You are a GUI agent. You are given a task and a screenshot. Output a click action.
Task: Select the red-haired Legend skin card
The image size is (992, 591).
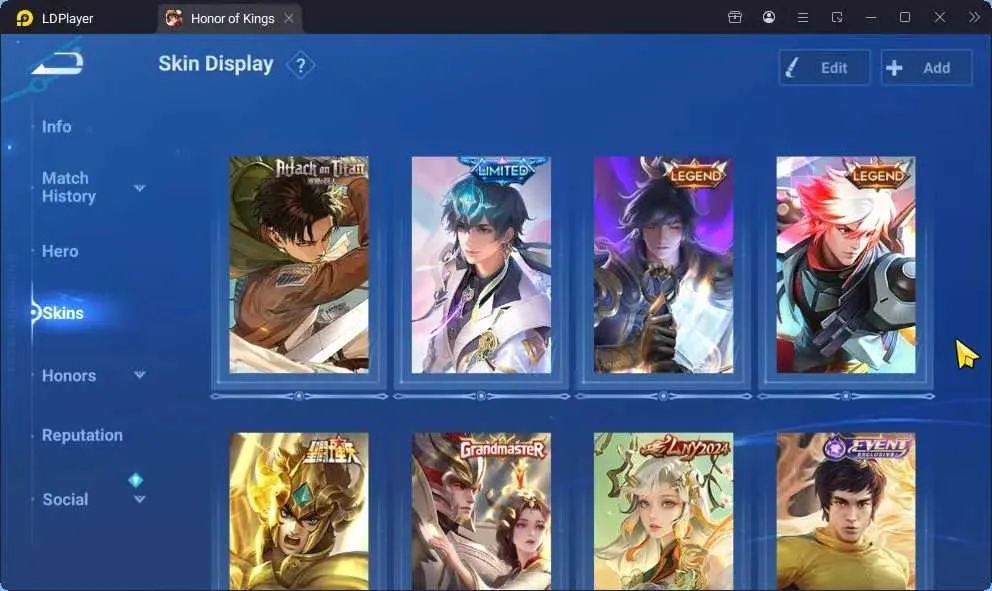coord(846,264)
